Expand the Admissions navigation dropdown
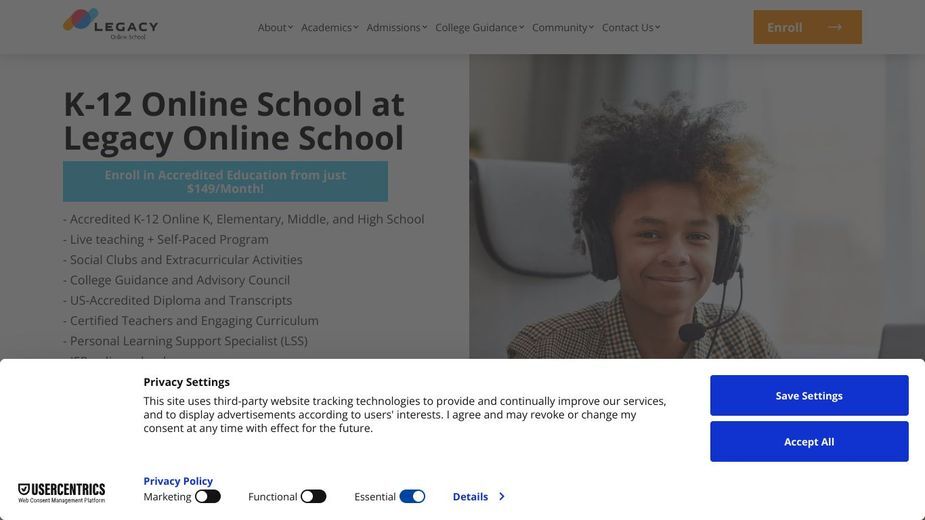This screenshot has width=925, height=520. click(396, 27)
